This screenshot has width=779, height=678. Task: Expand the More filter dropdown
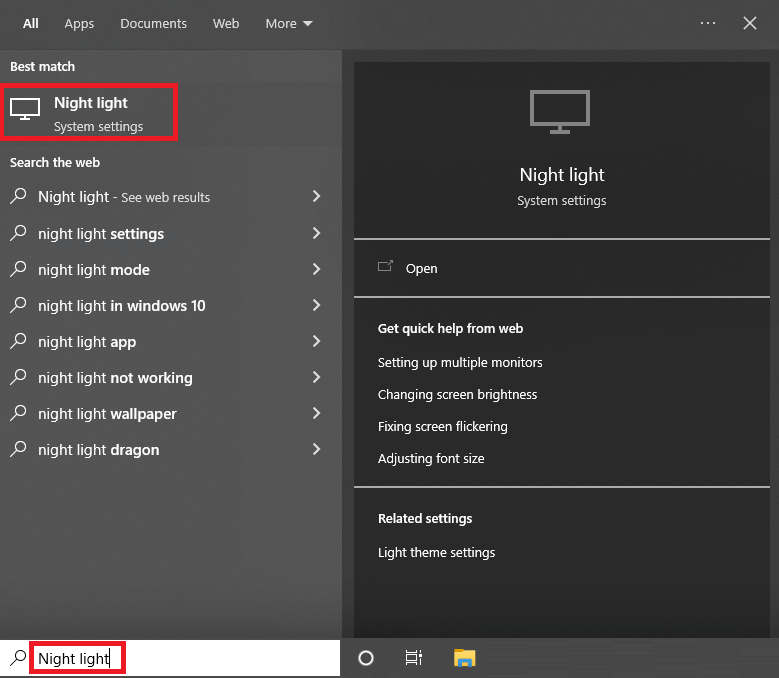[x=289, y=23]
